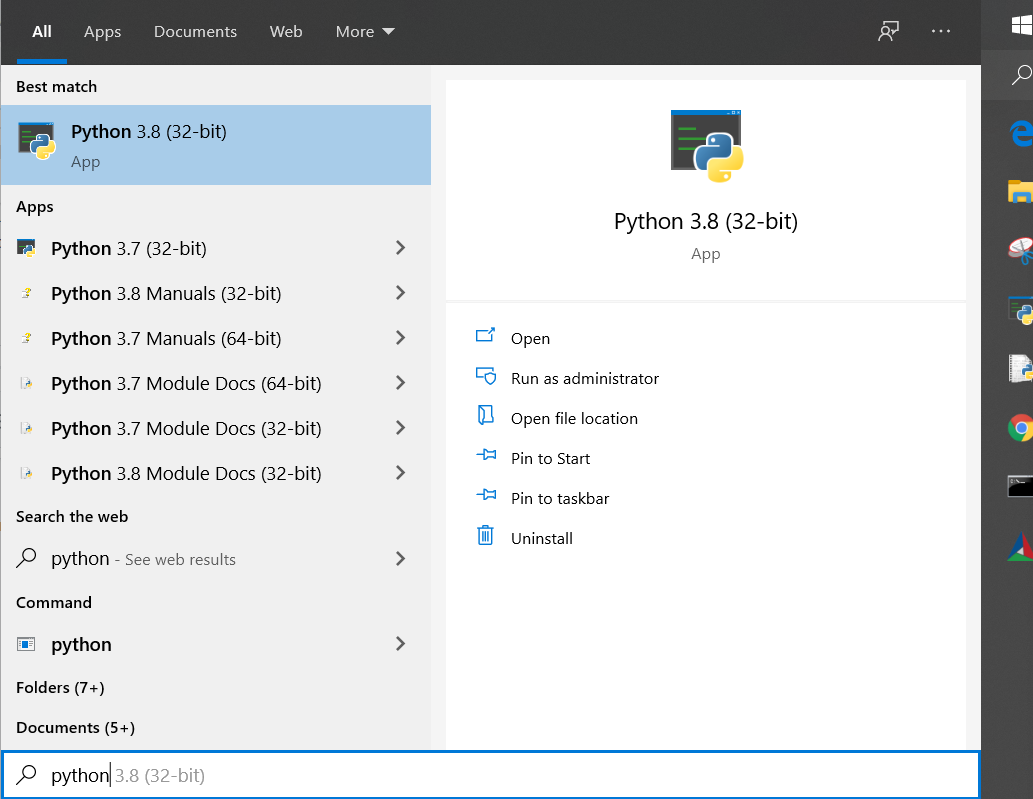Open the Command Prompt taskbar icon
The width and height of the screenshot is (1033, 799).
tap(1020, 486)
